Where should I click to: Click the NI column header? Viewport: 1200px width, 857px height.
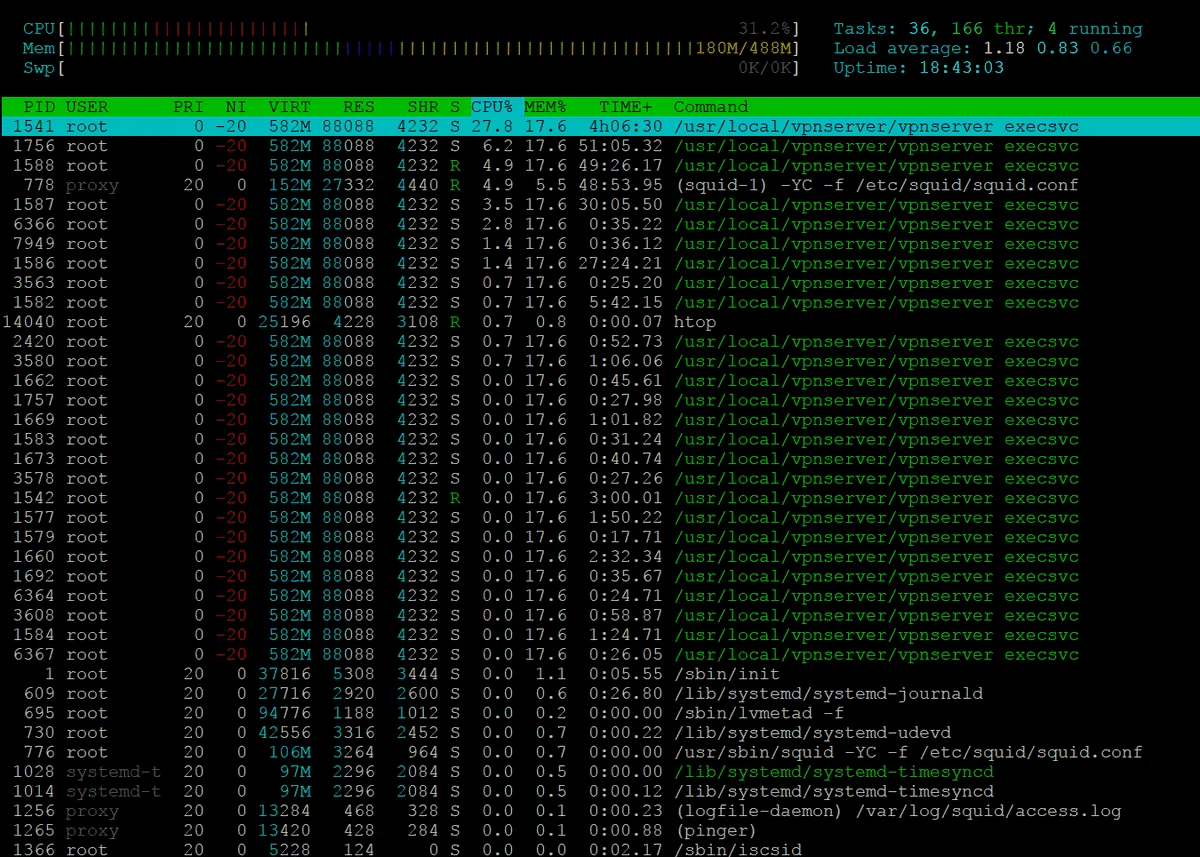(236, 107)
